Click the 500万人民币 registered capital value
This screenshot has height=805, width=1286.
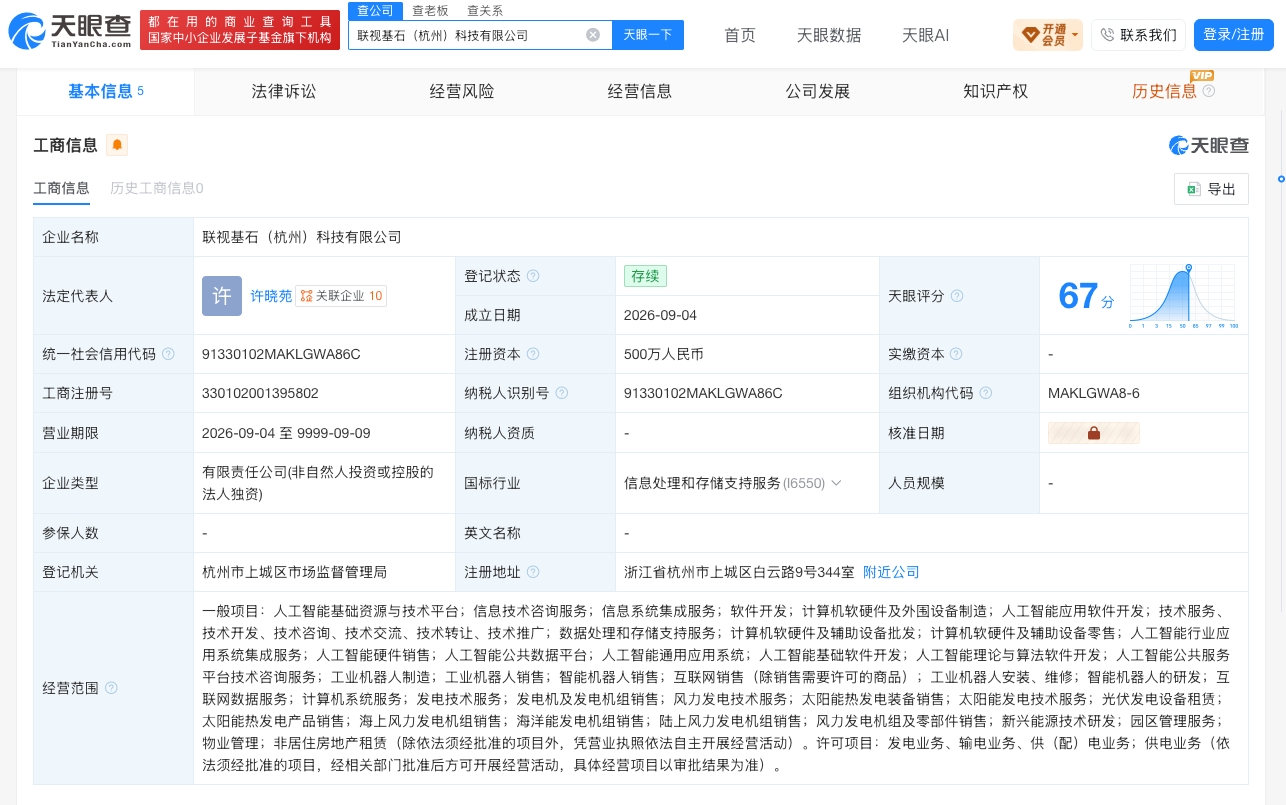pyautogui.click(x=664, y=354)
